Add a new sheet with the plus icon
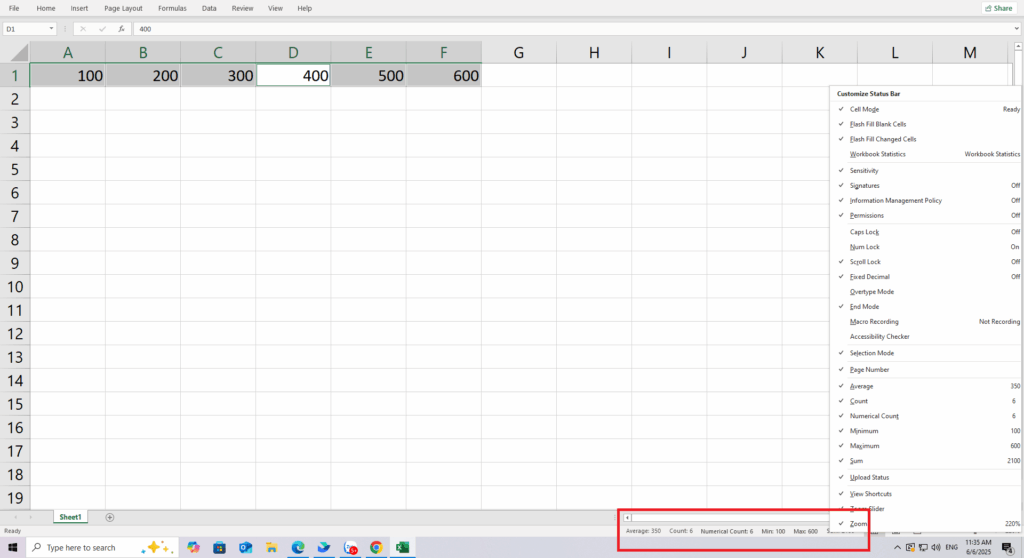1024x558 pixels. [x=110, y=517]
